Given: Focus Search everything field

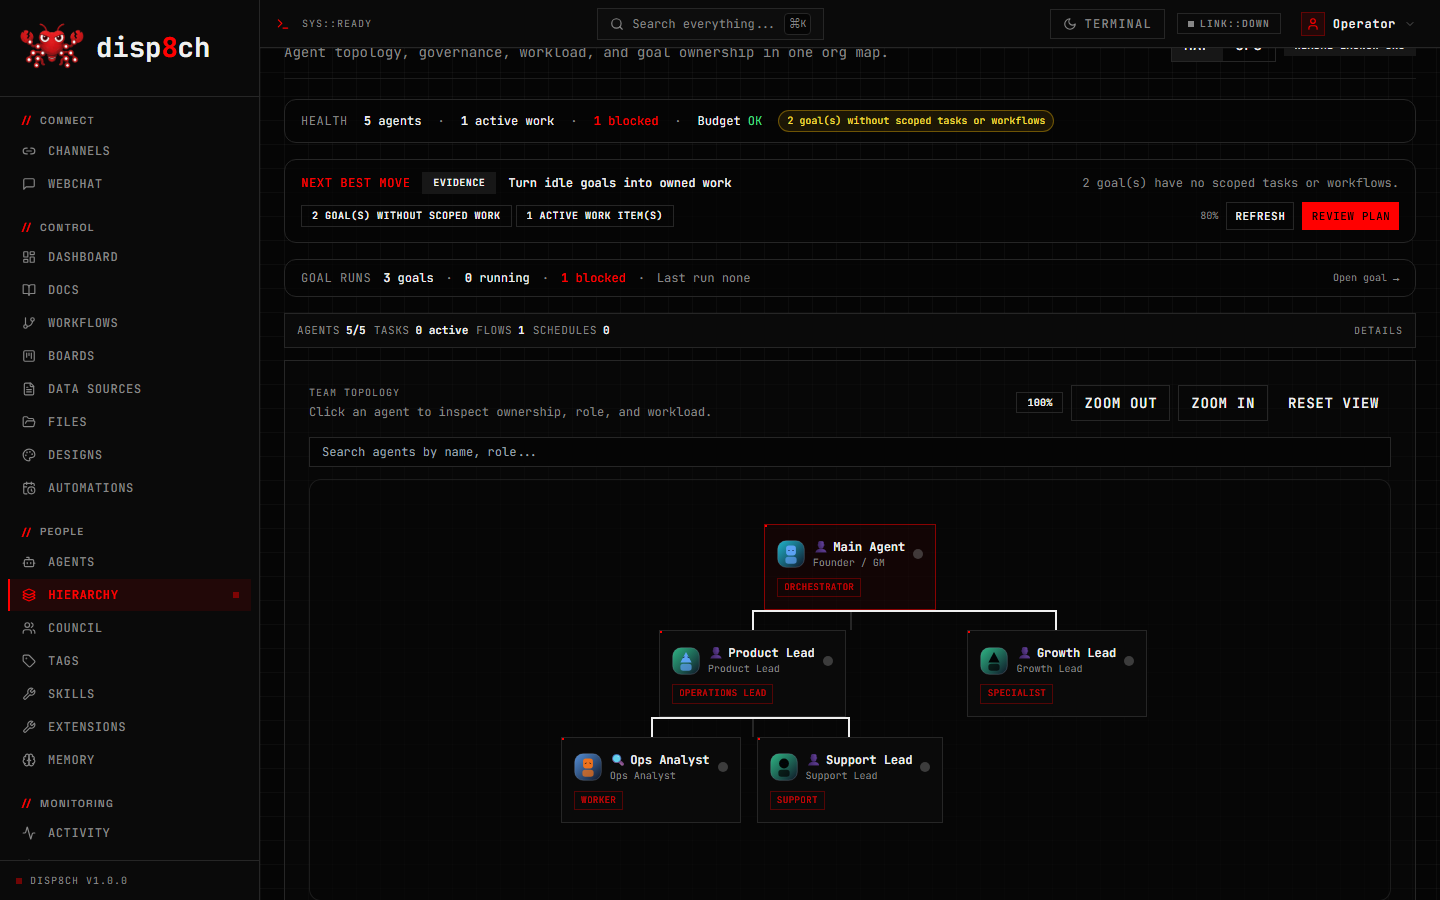Looking at the screenshot, I should click(710, 24).
